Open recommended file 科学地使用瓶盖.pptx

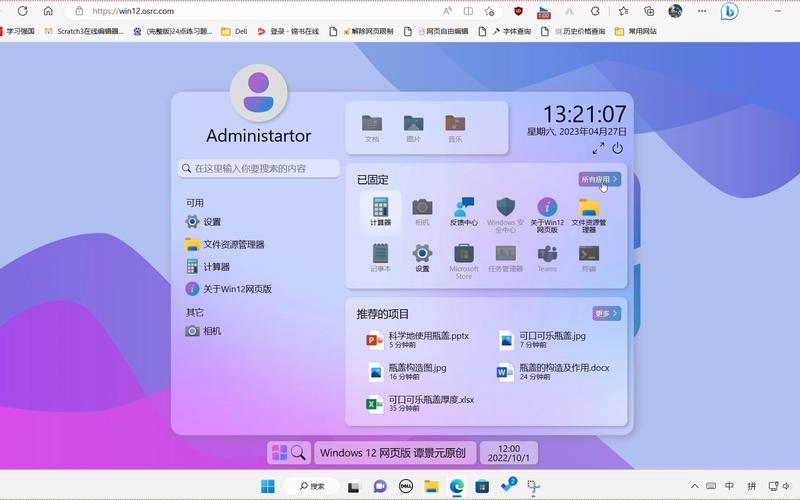pyautogui.click(x=417, y=339)
